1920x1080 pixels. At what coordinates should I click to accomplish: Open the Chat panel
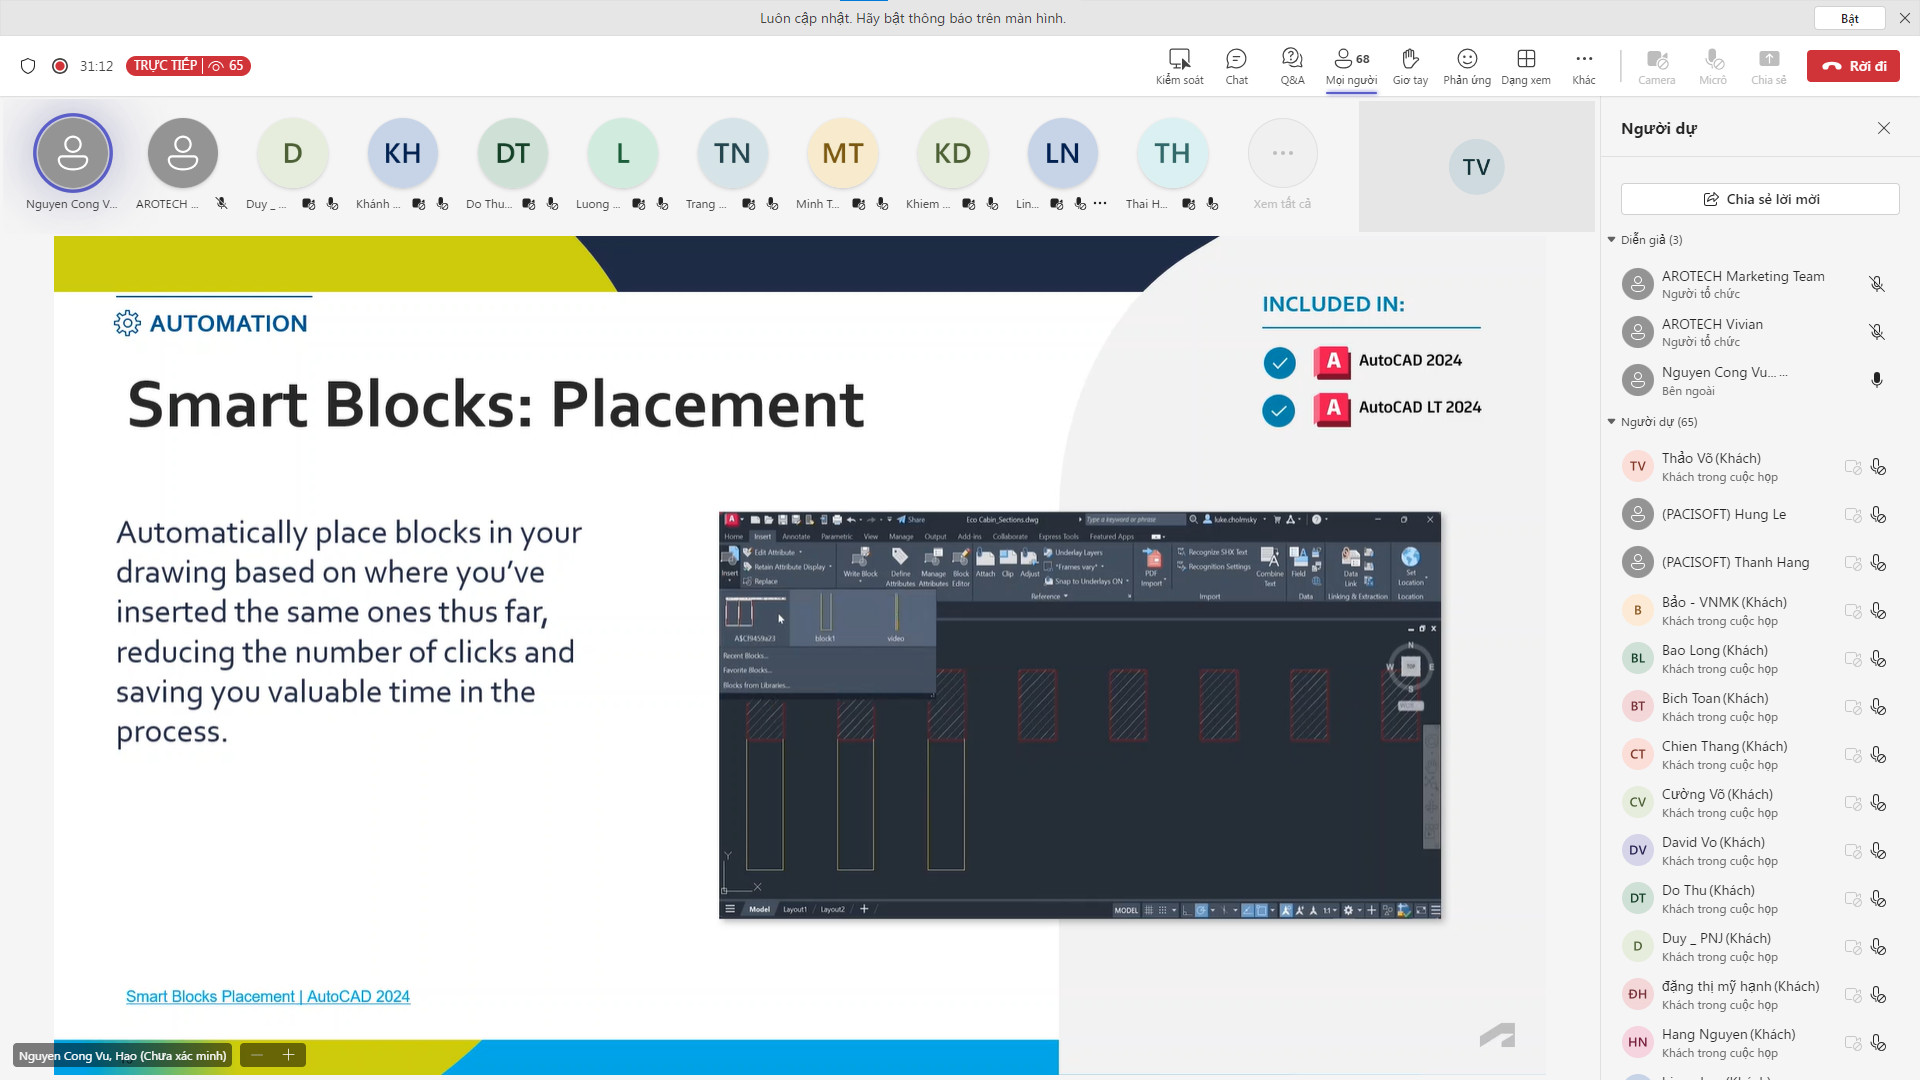1236,66
